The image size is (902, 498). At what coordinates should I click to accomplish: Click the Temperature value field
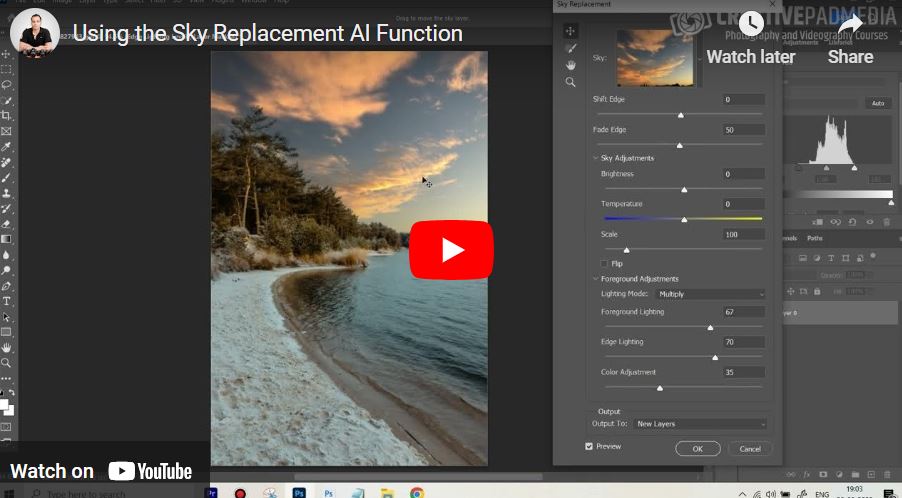tap(744, 204)
